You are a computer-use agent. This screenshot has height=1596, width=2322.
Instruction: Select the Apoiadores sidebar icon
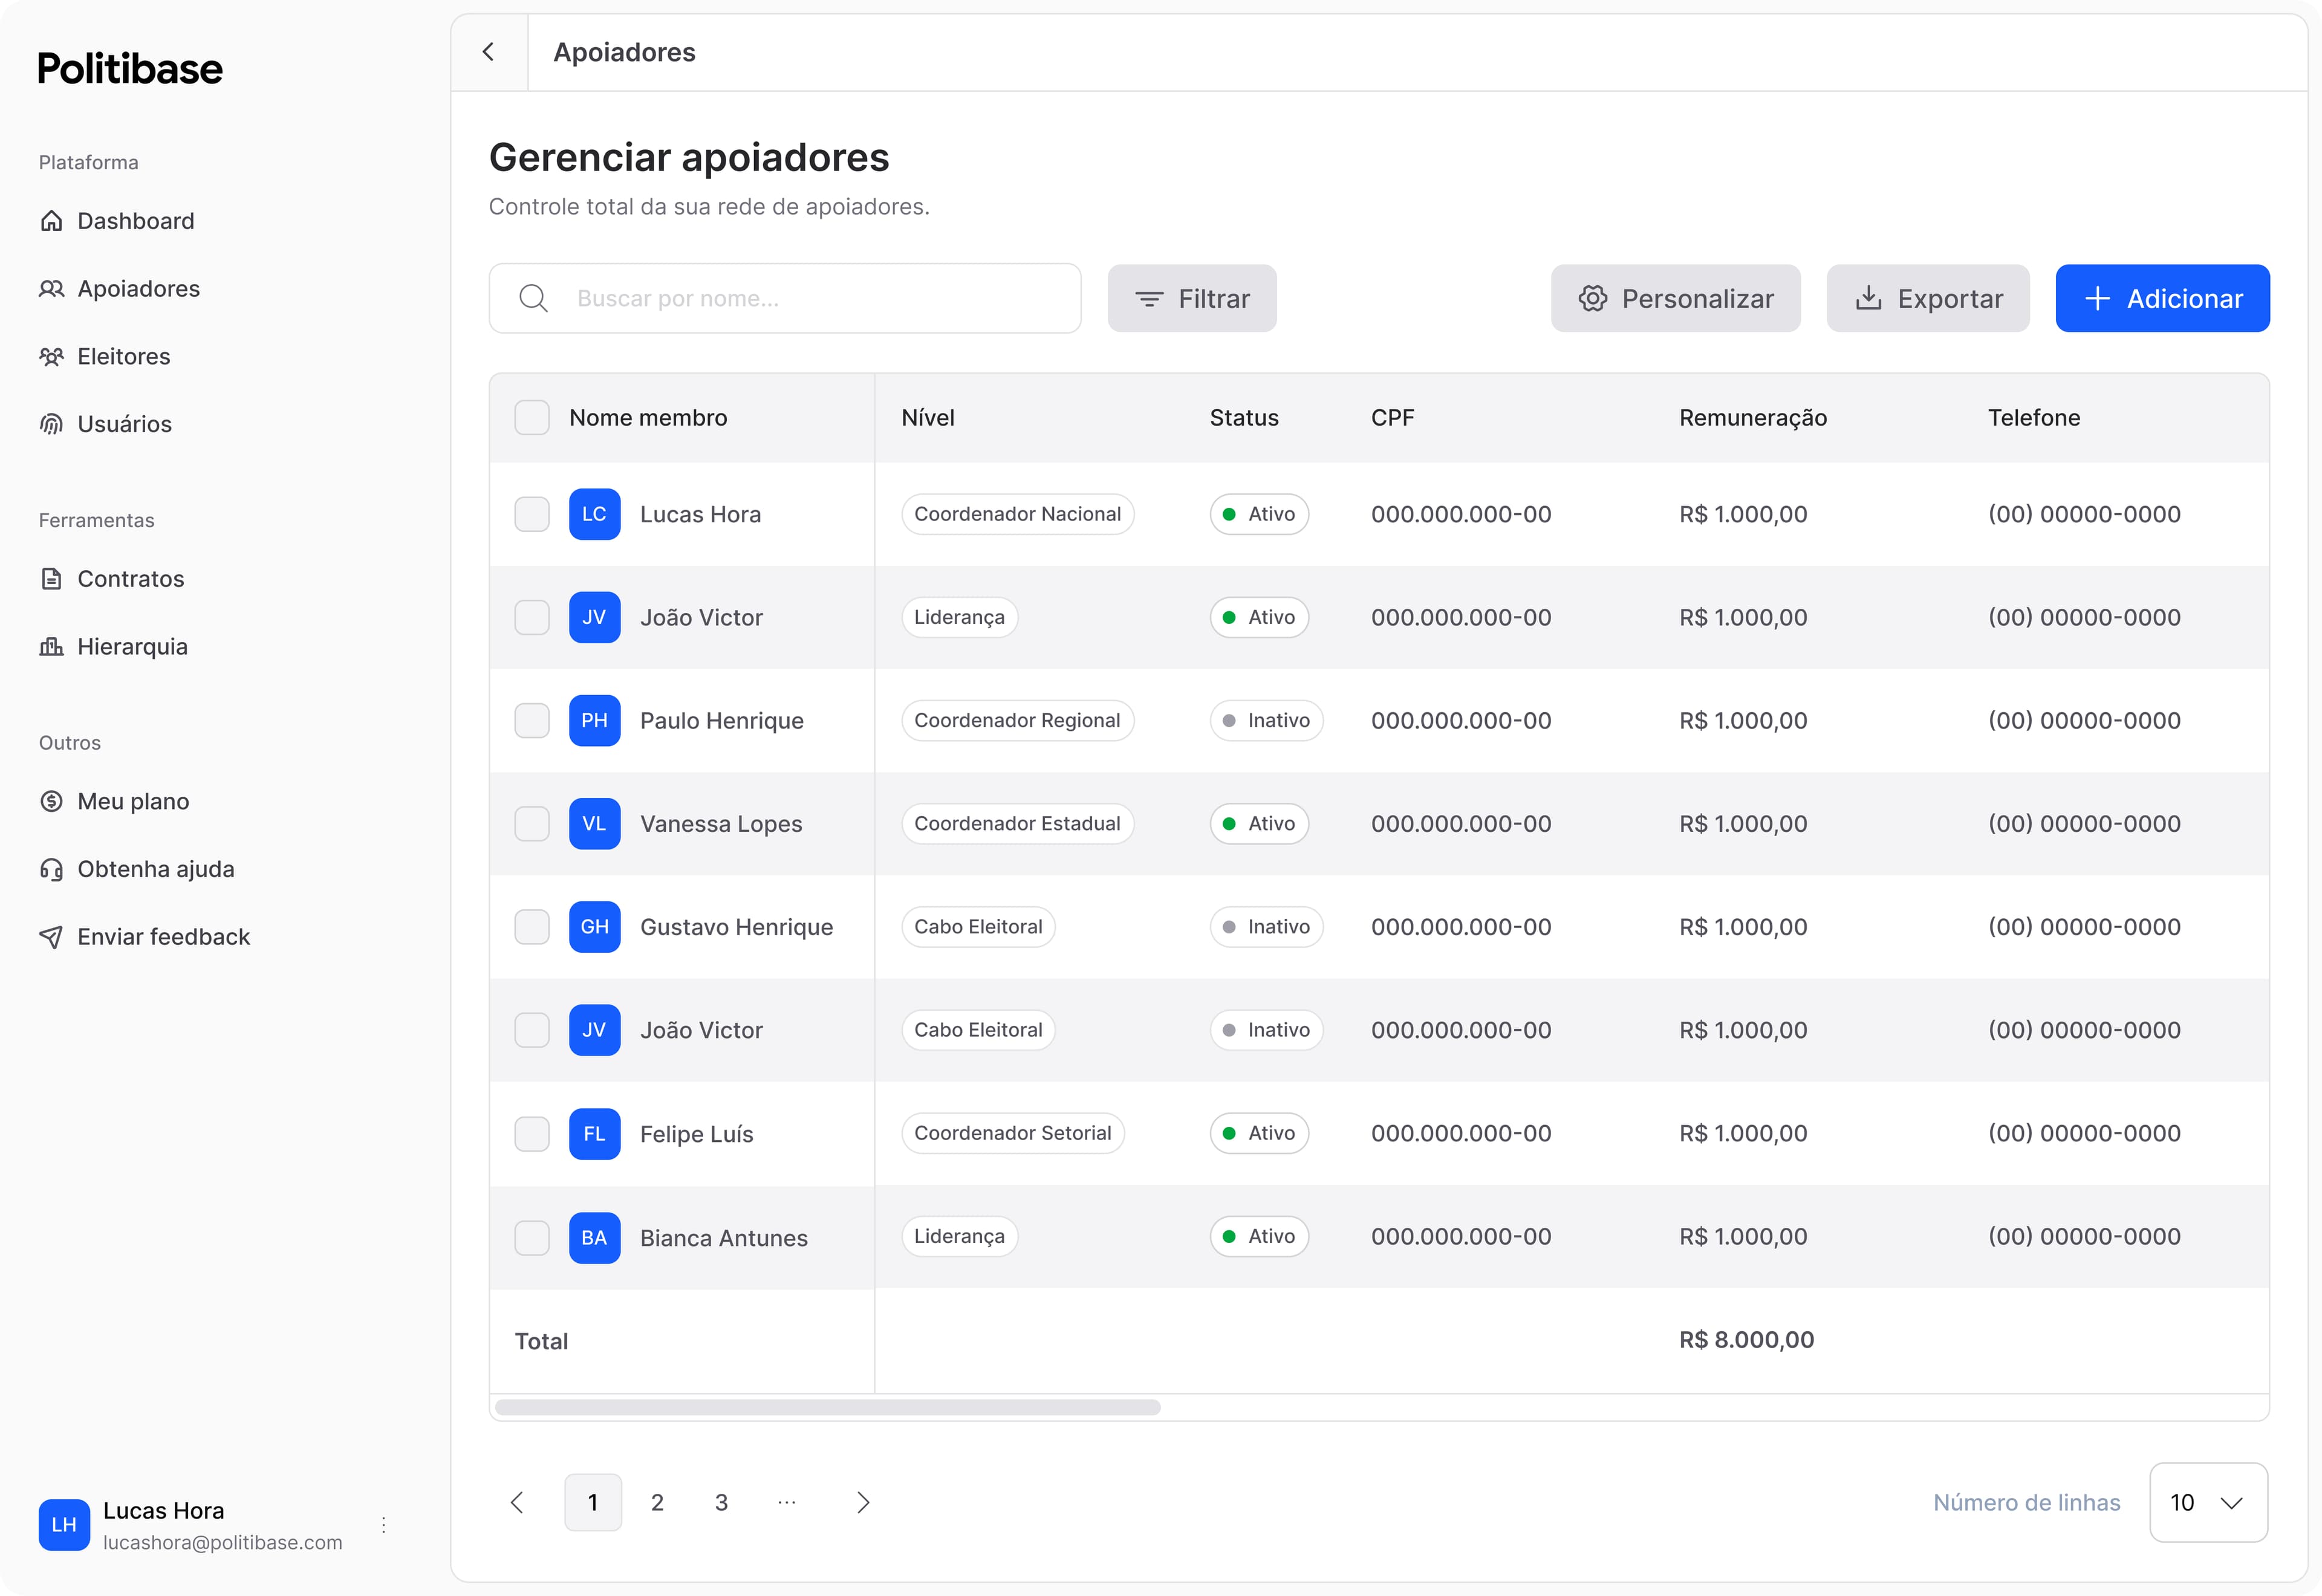(x=52, y=288)
